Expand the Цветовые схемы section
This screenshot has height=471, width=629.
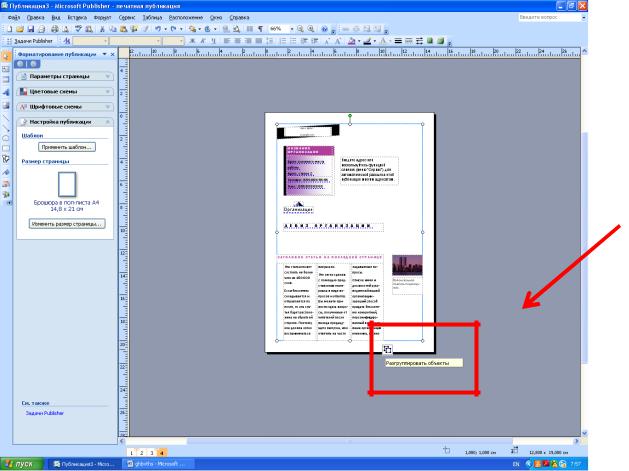click(65, 91)
